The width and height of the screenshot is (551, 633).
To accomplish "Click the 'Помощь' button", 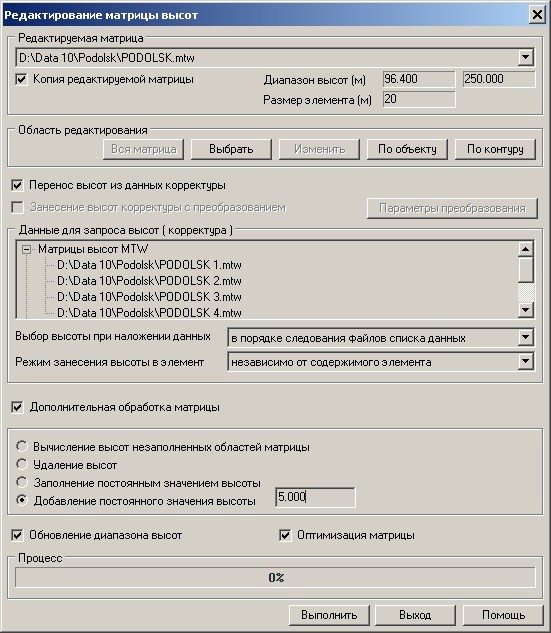I will pyautogui.click(x=503, y=615).
